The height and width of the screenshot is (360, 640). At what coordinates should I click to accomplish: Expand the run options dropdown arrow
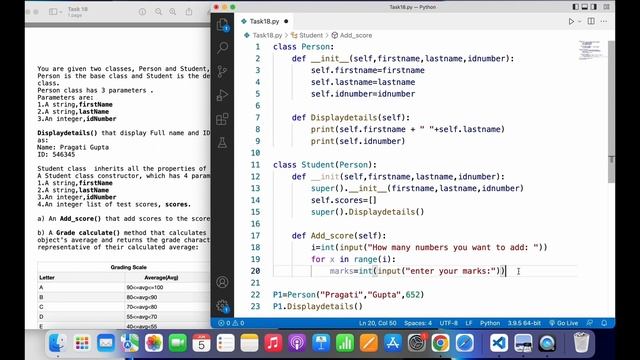click(x=580, y=22)
